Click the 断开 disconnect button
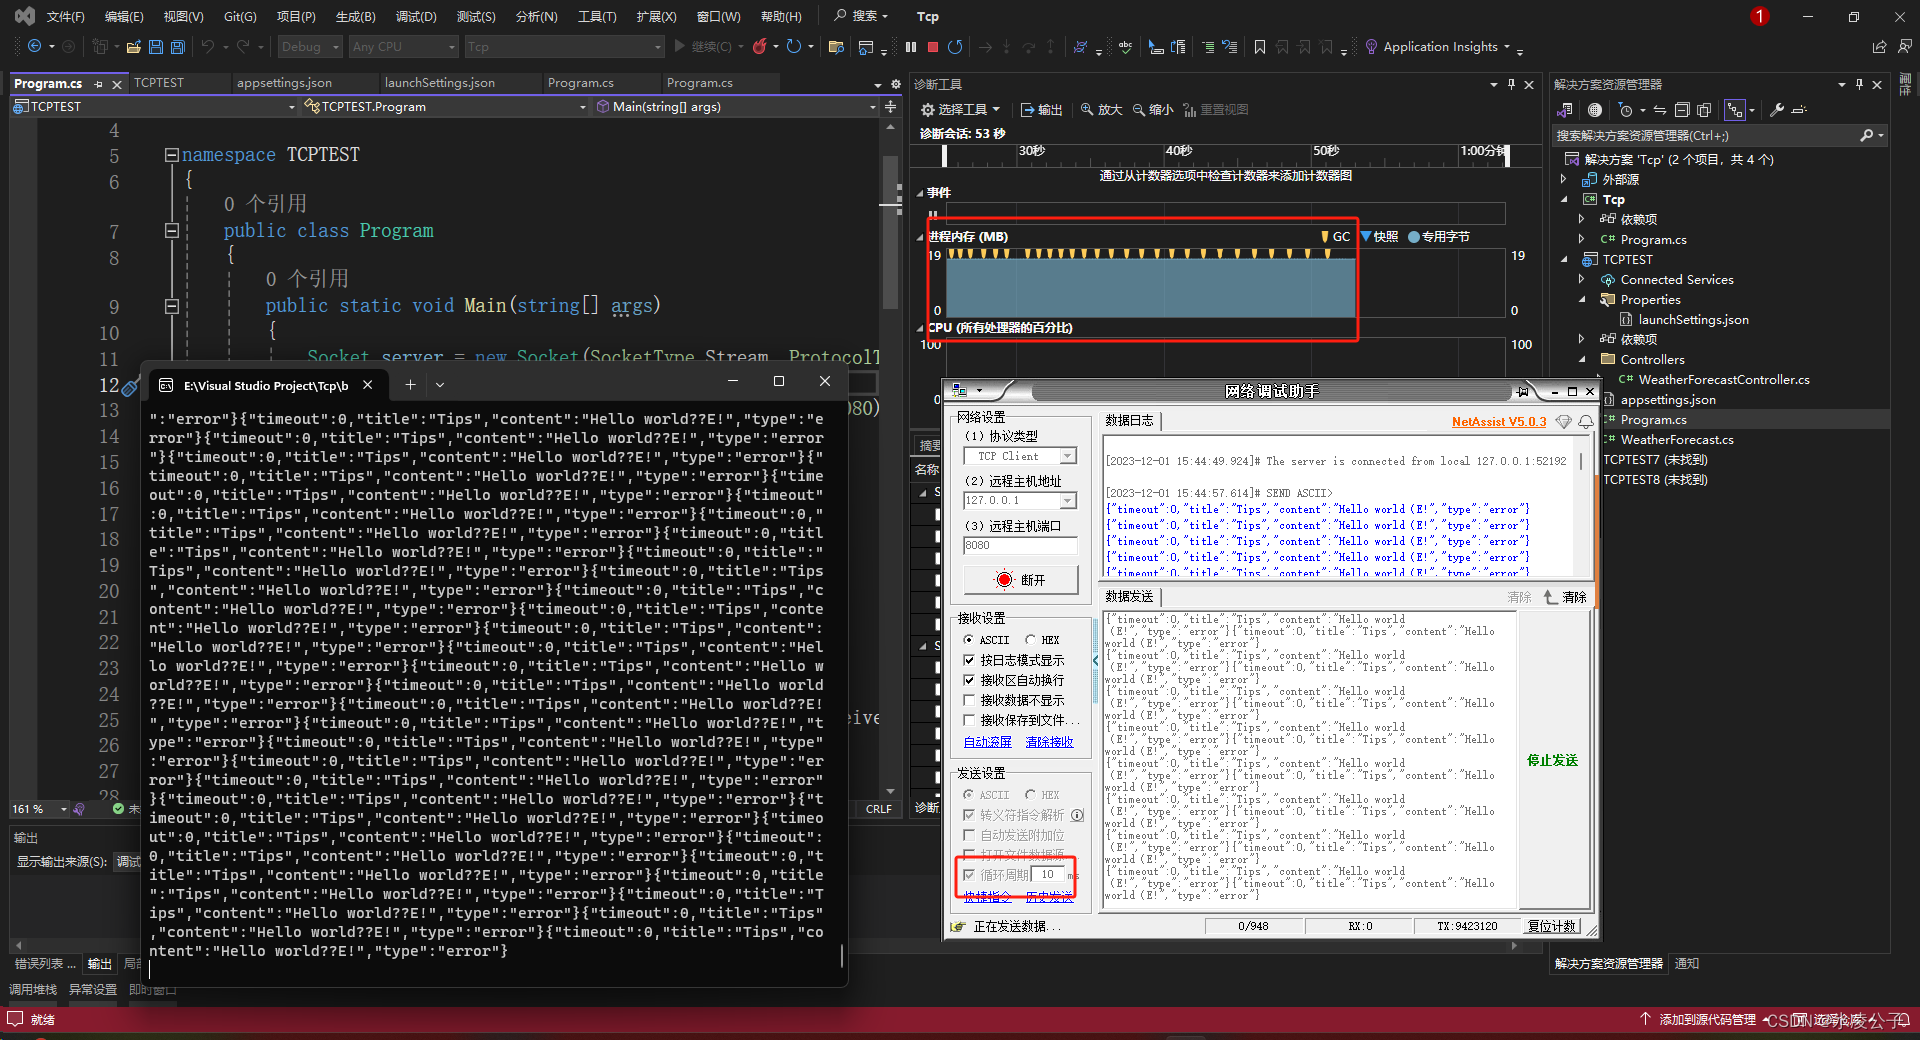 (x=1021, y=580)
